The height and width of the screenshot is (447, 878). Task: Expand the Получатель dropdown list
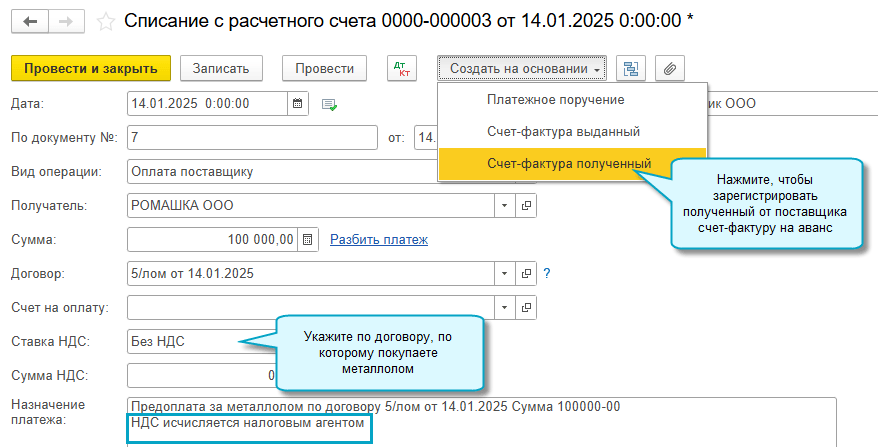(x=505, y=205)
